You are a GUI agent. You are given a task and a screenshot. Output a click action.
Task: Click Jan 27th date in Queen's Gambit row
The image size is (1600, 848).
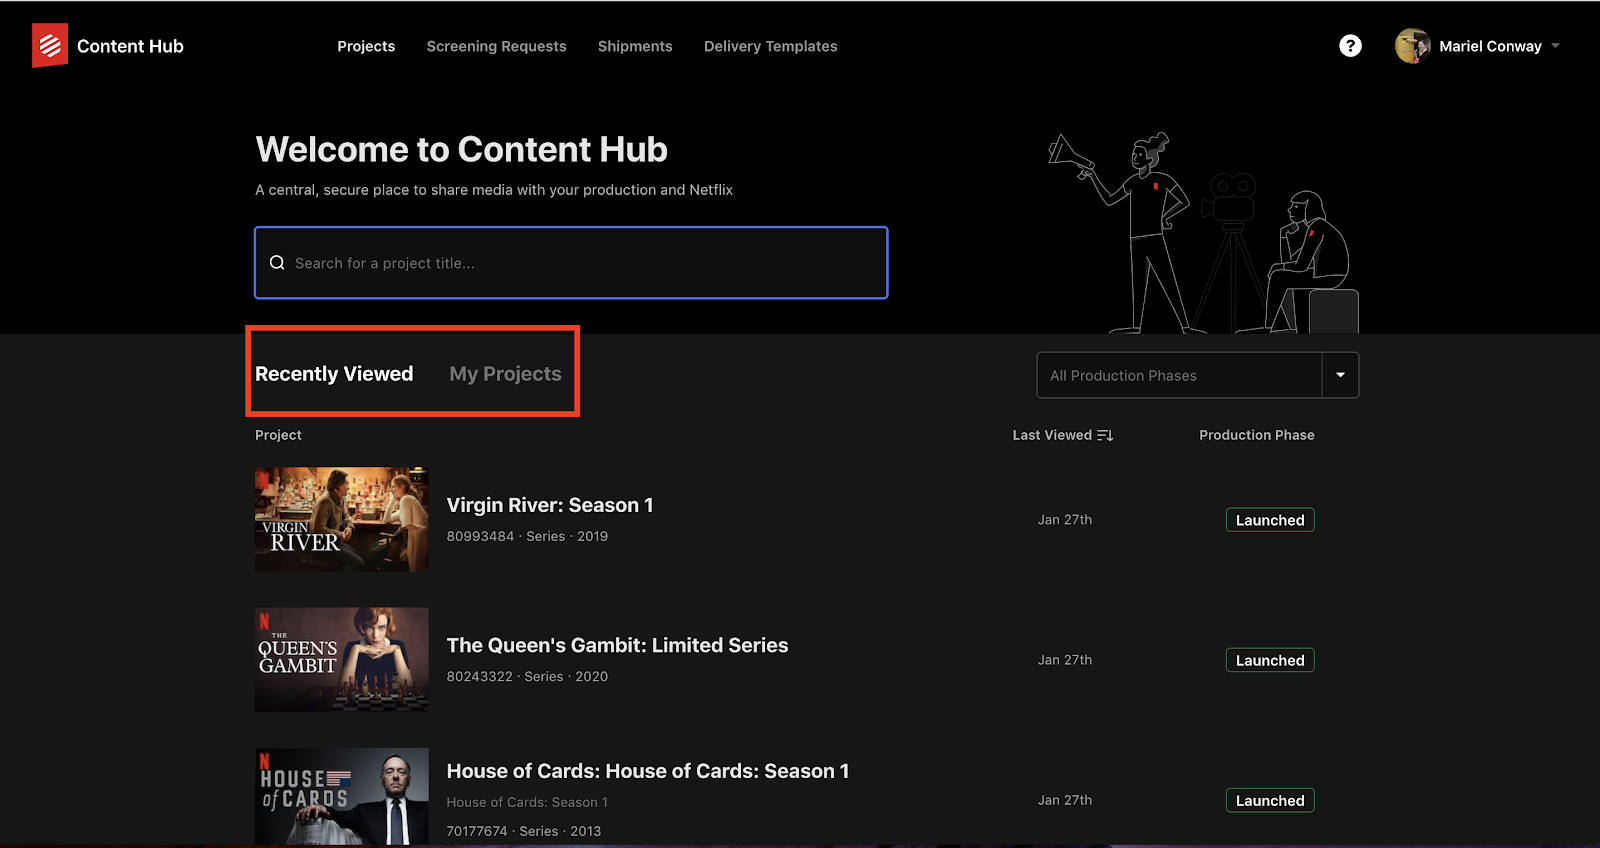tap(1065, 660)
